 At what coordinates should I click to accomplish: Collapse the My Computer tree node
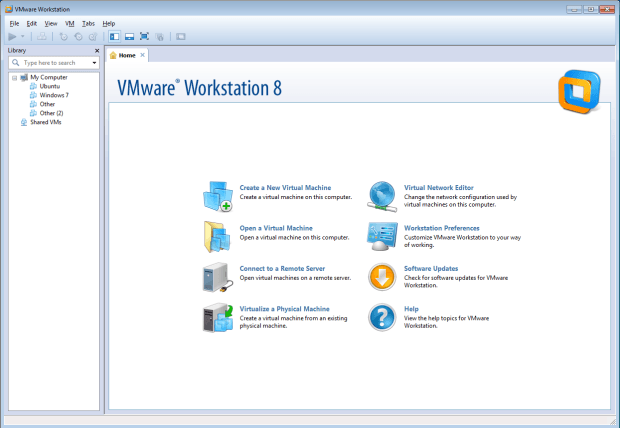(x=13, y=77)
